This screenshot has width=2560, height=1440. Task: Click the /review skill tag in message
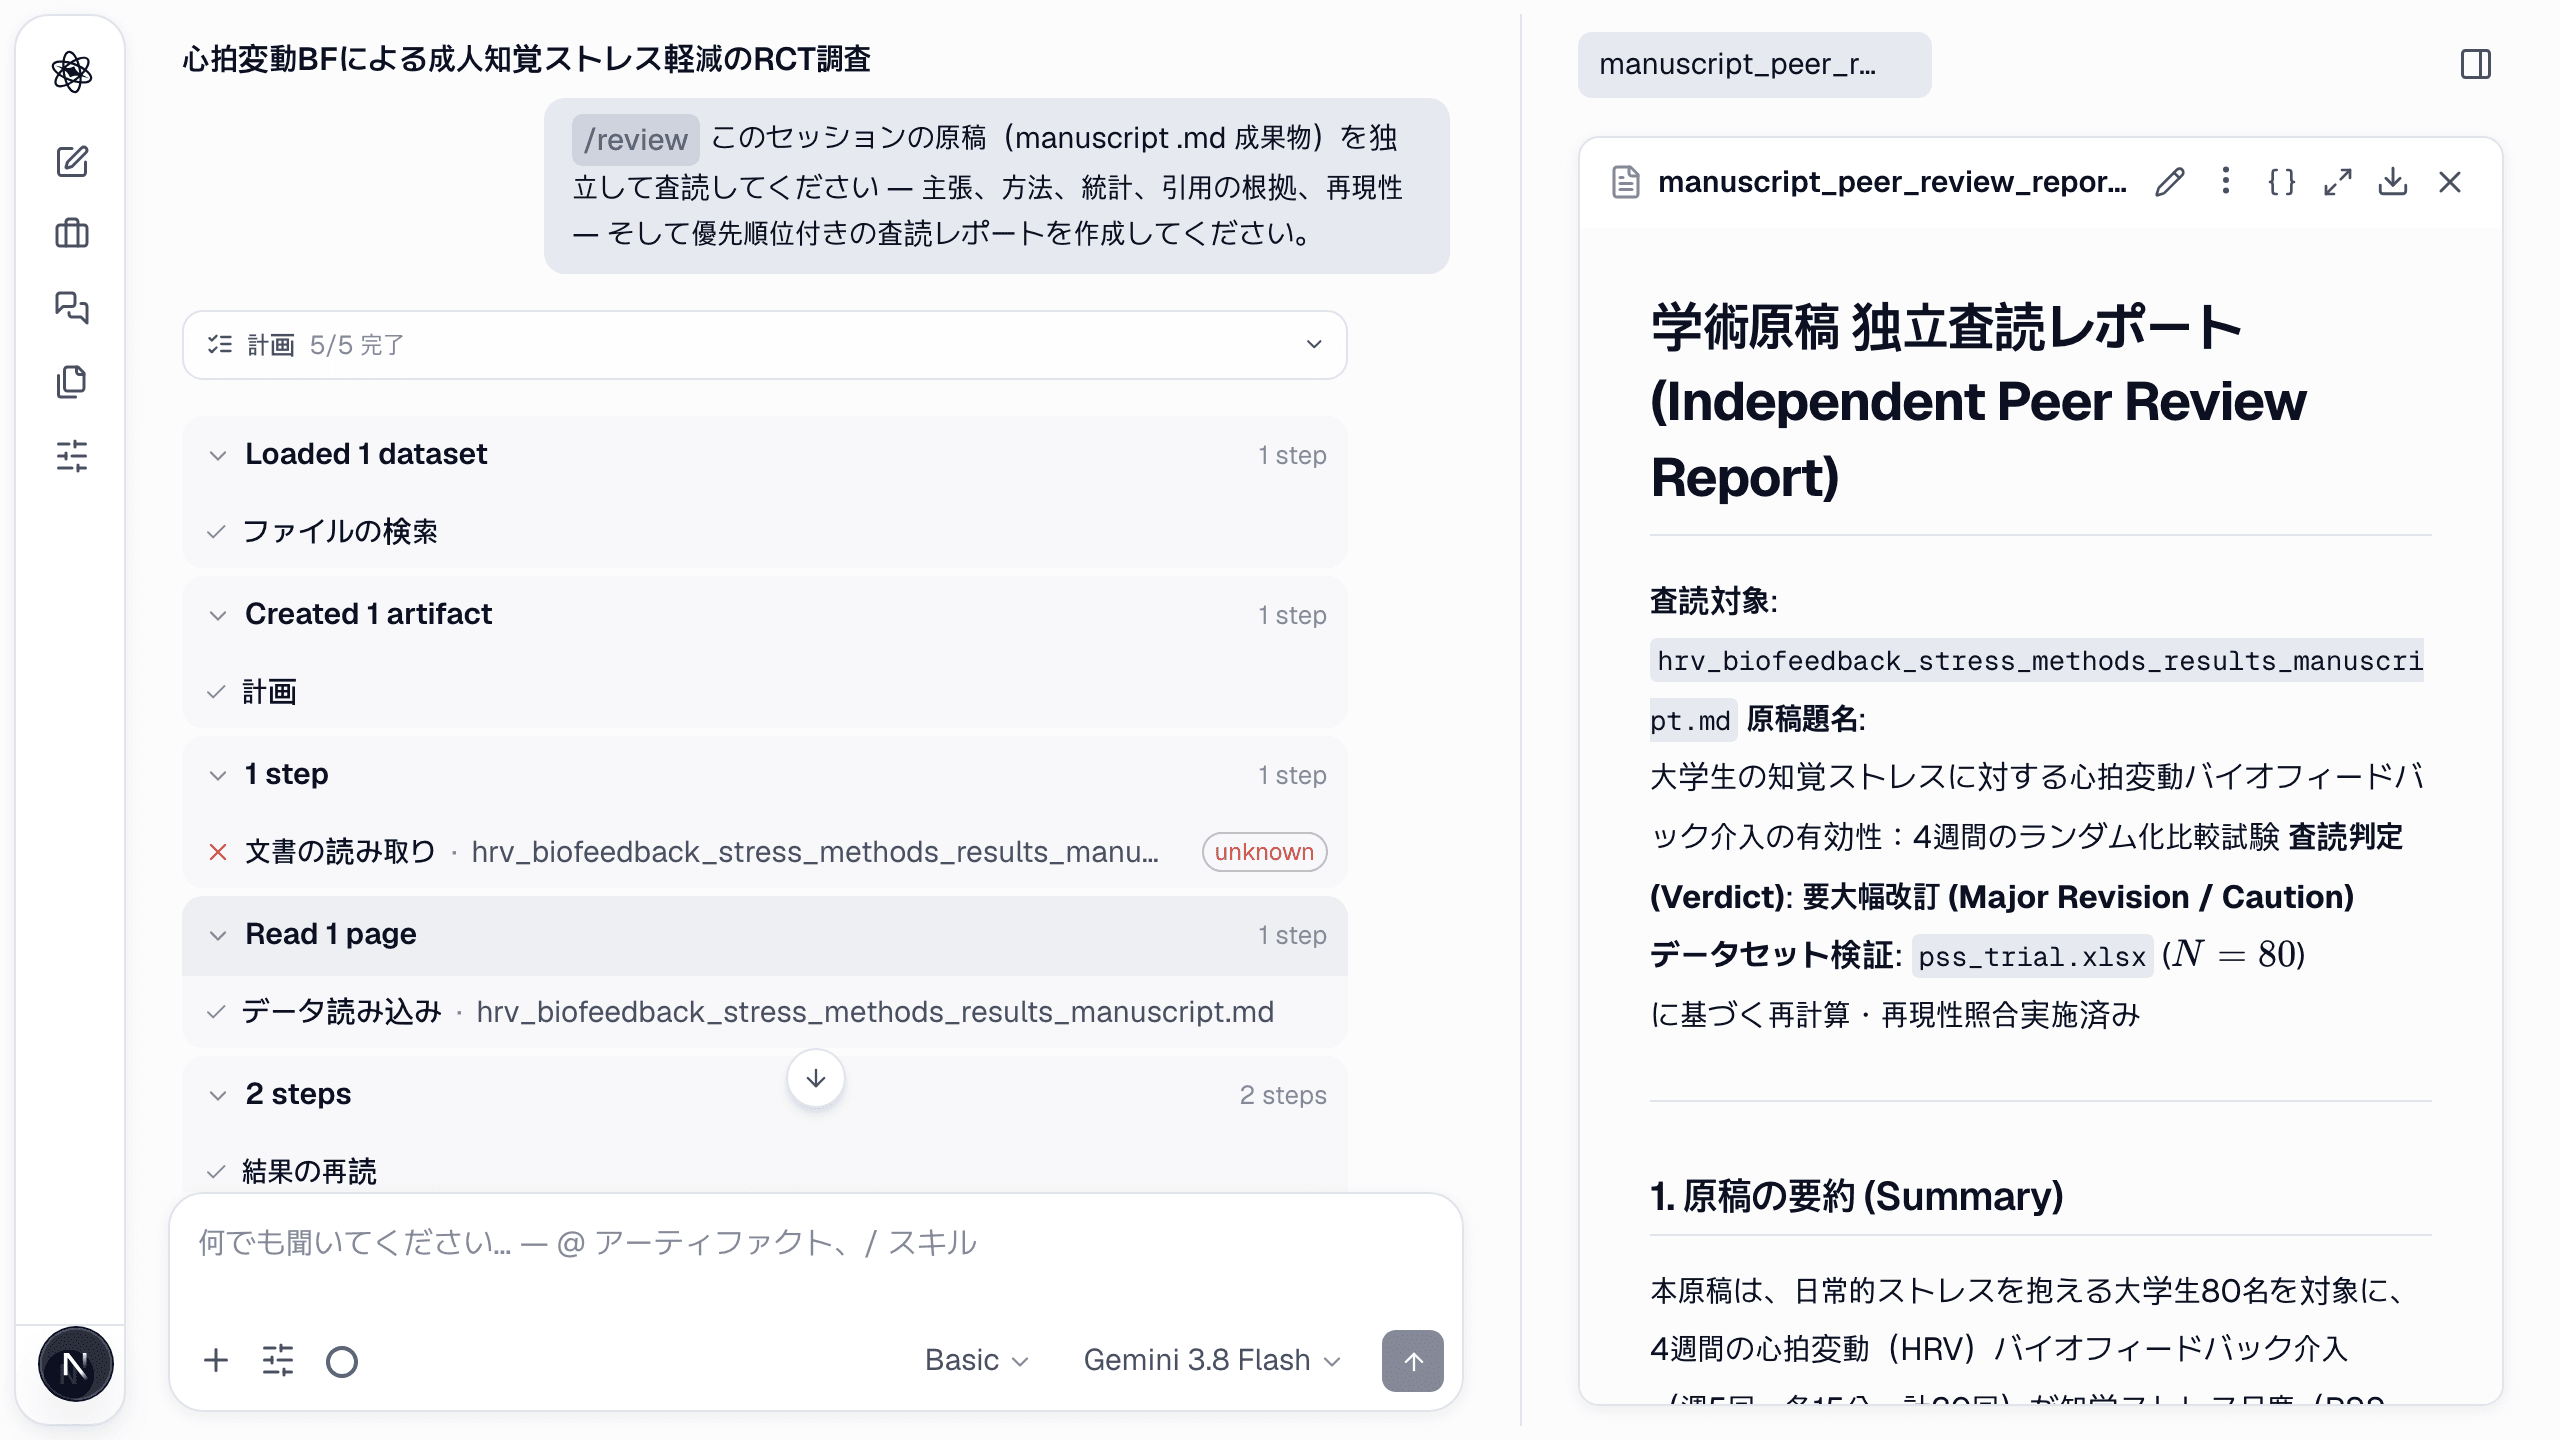635,139
